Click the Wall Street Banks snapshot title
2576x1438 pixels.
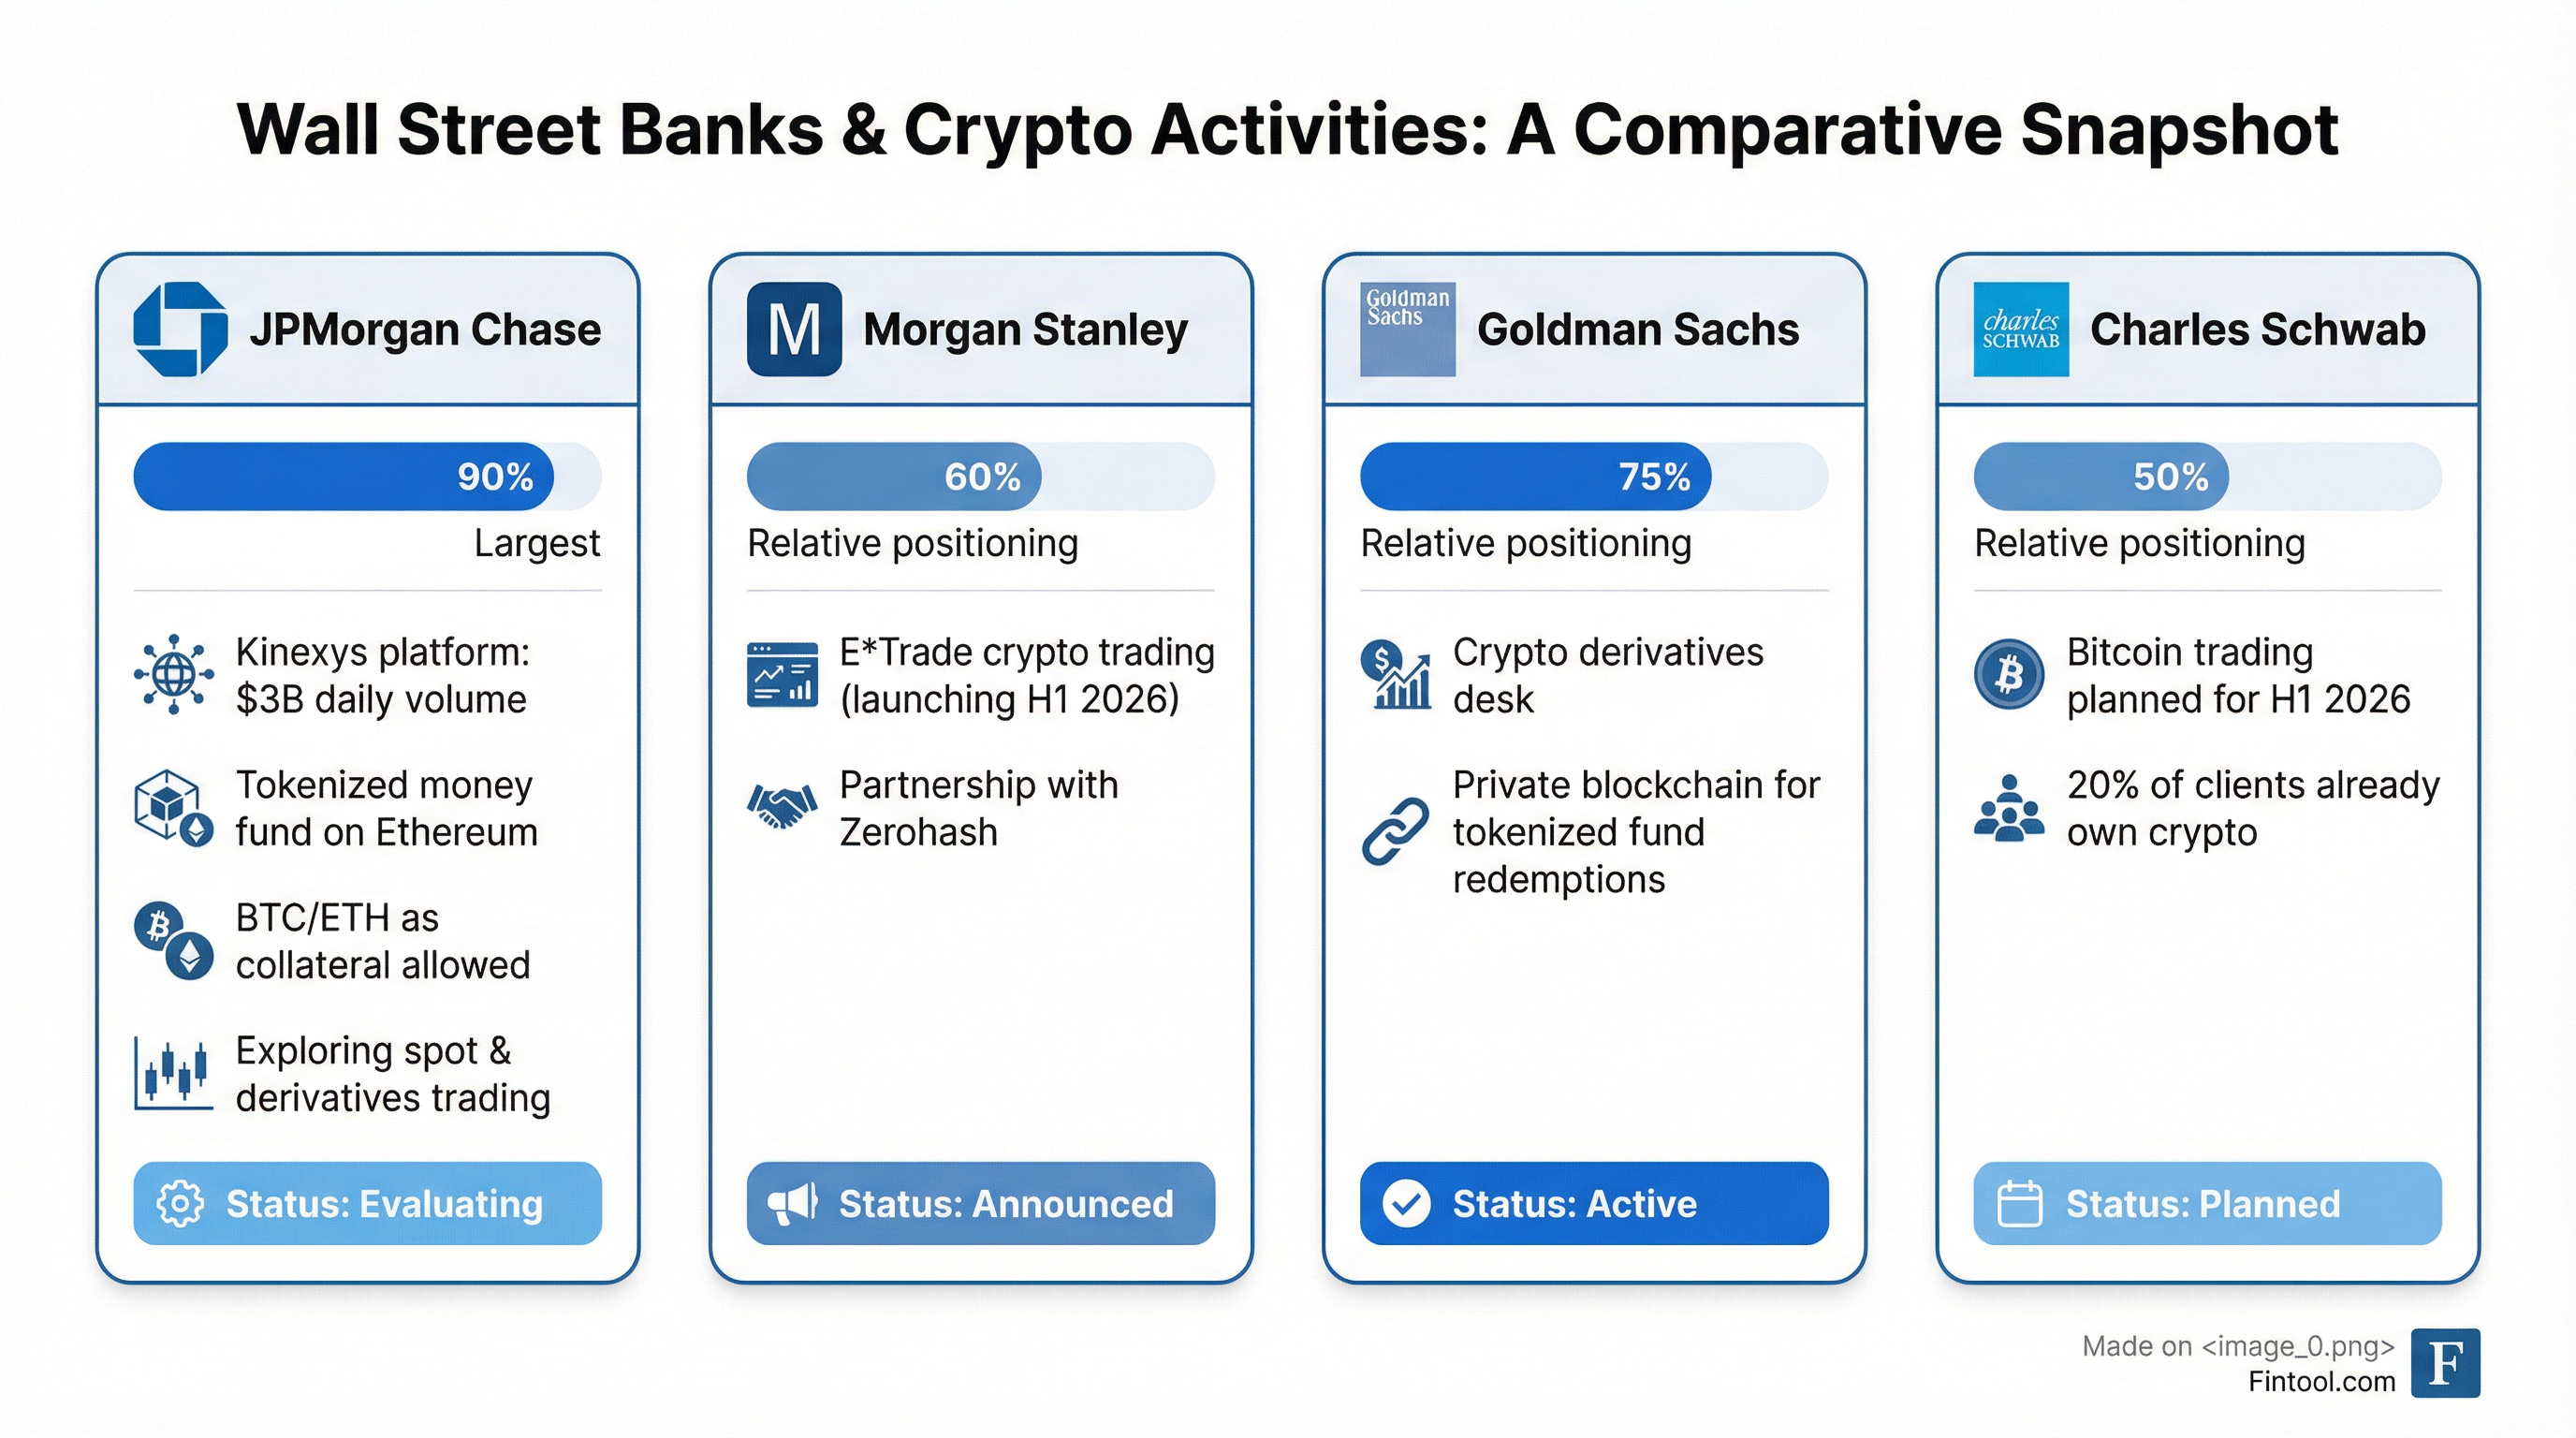[x=1287, y=130]
